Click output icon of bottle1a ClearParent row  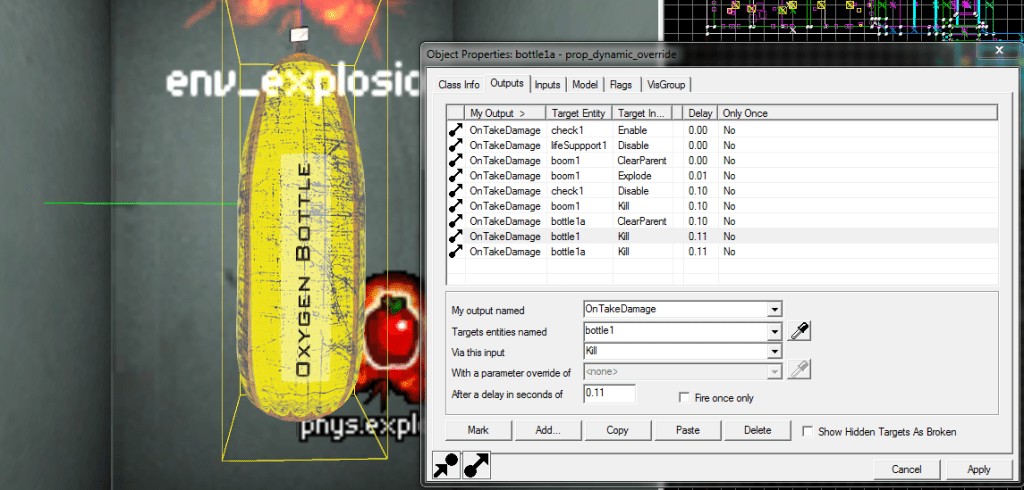click(456, 221)
